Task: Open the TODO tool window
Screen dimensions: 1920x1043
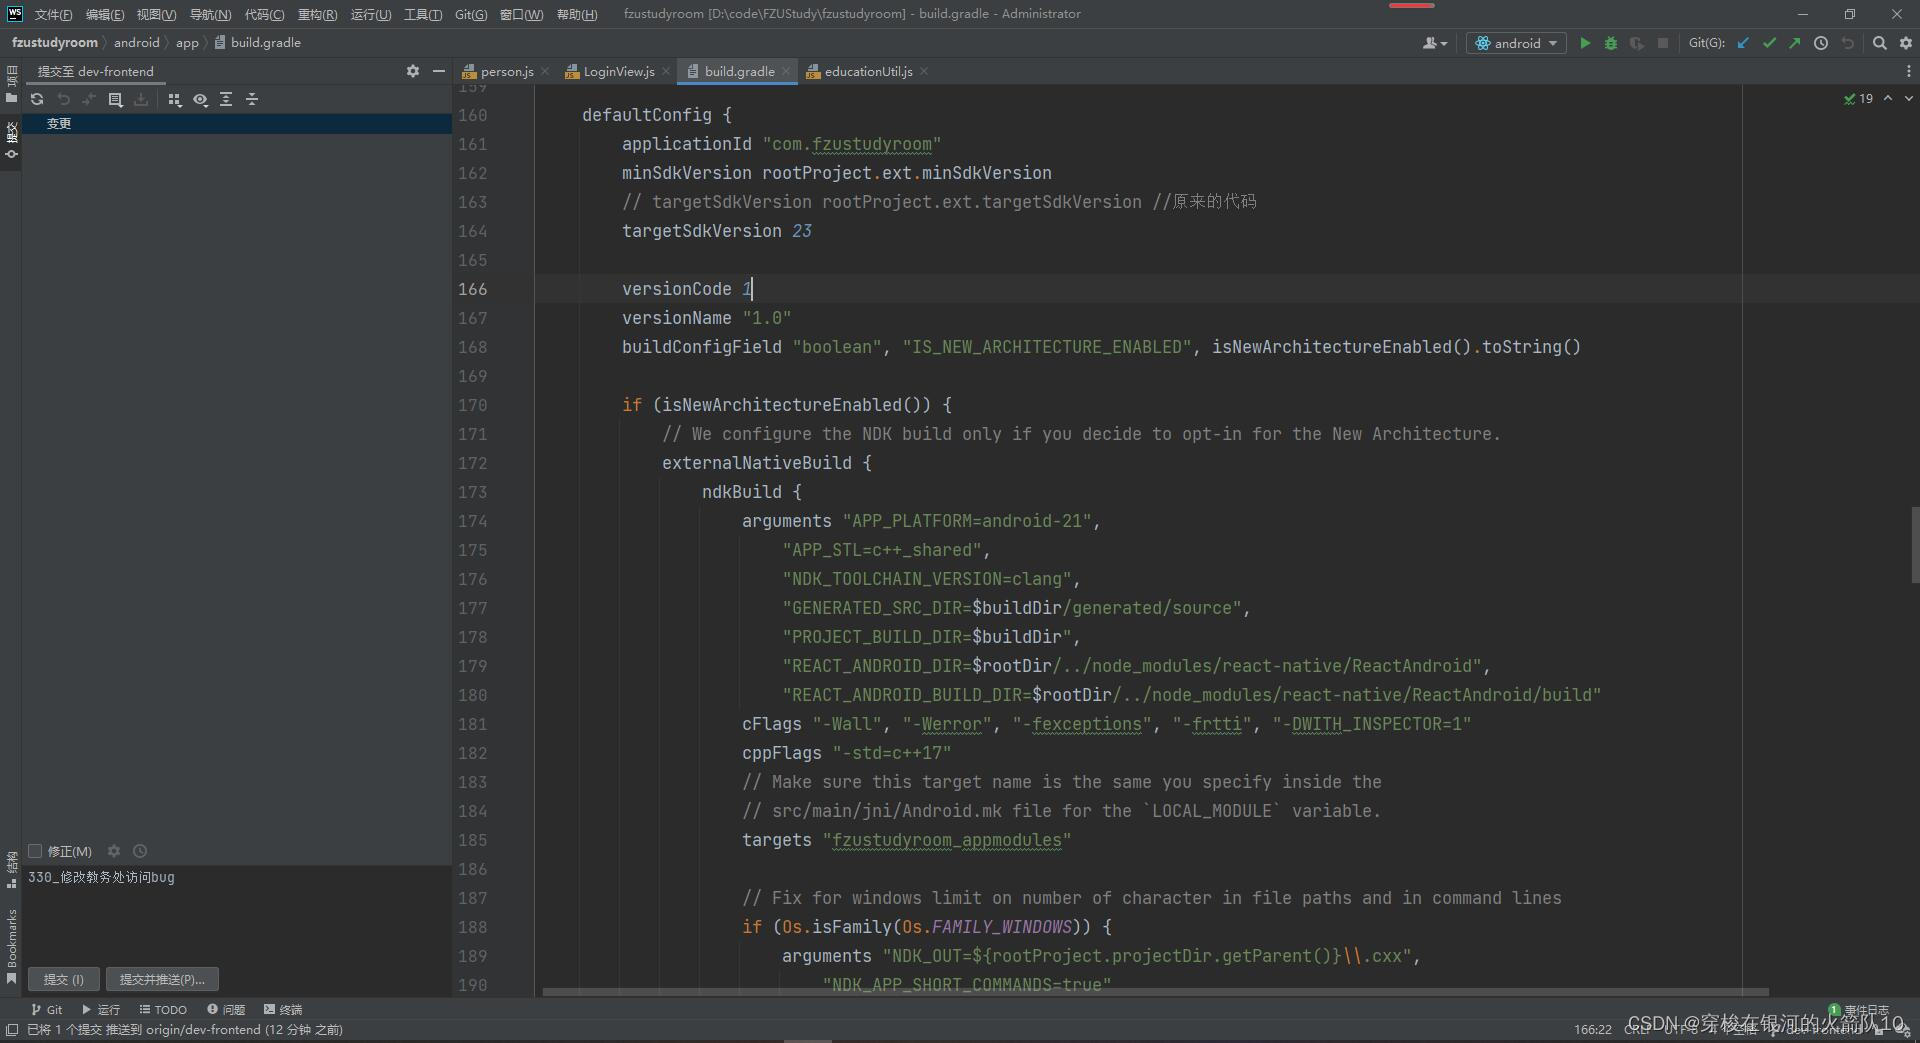Action: coord(163,1009)
